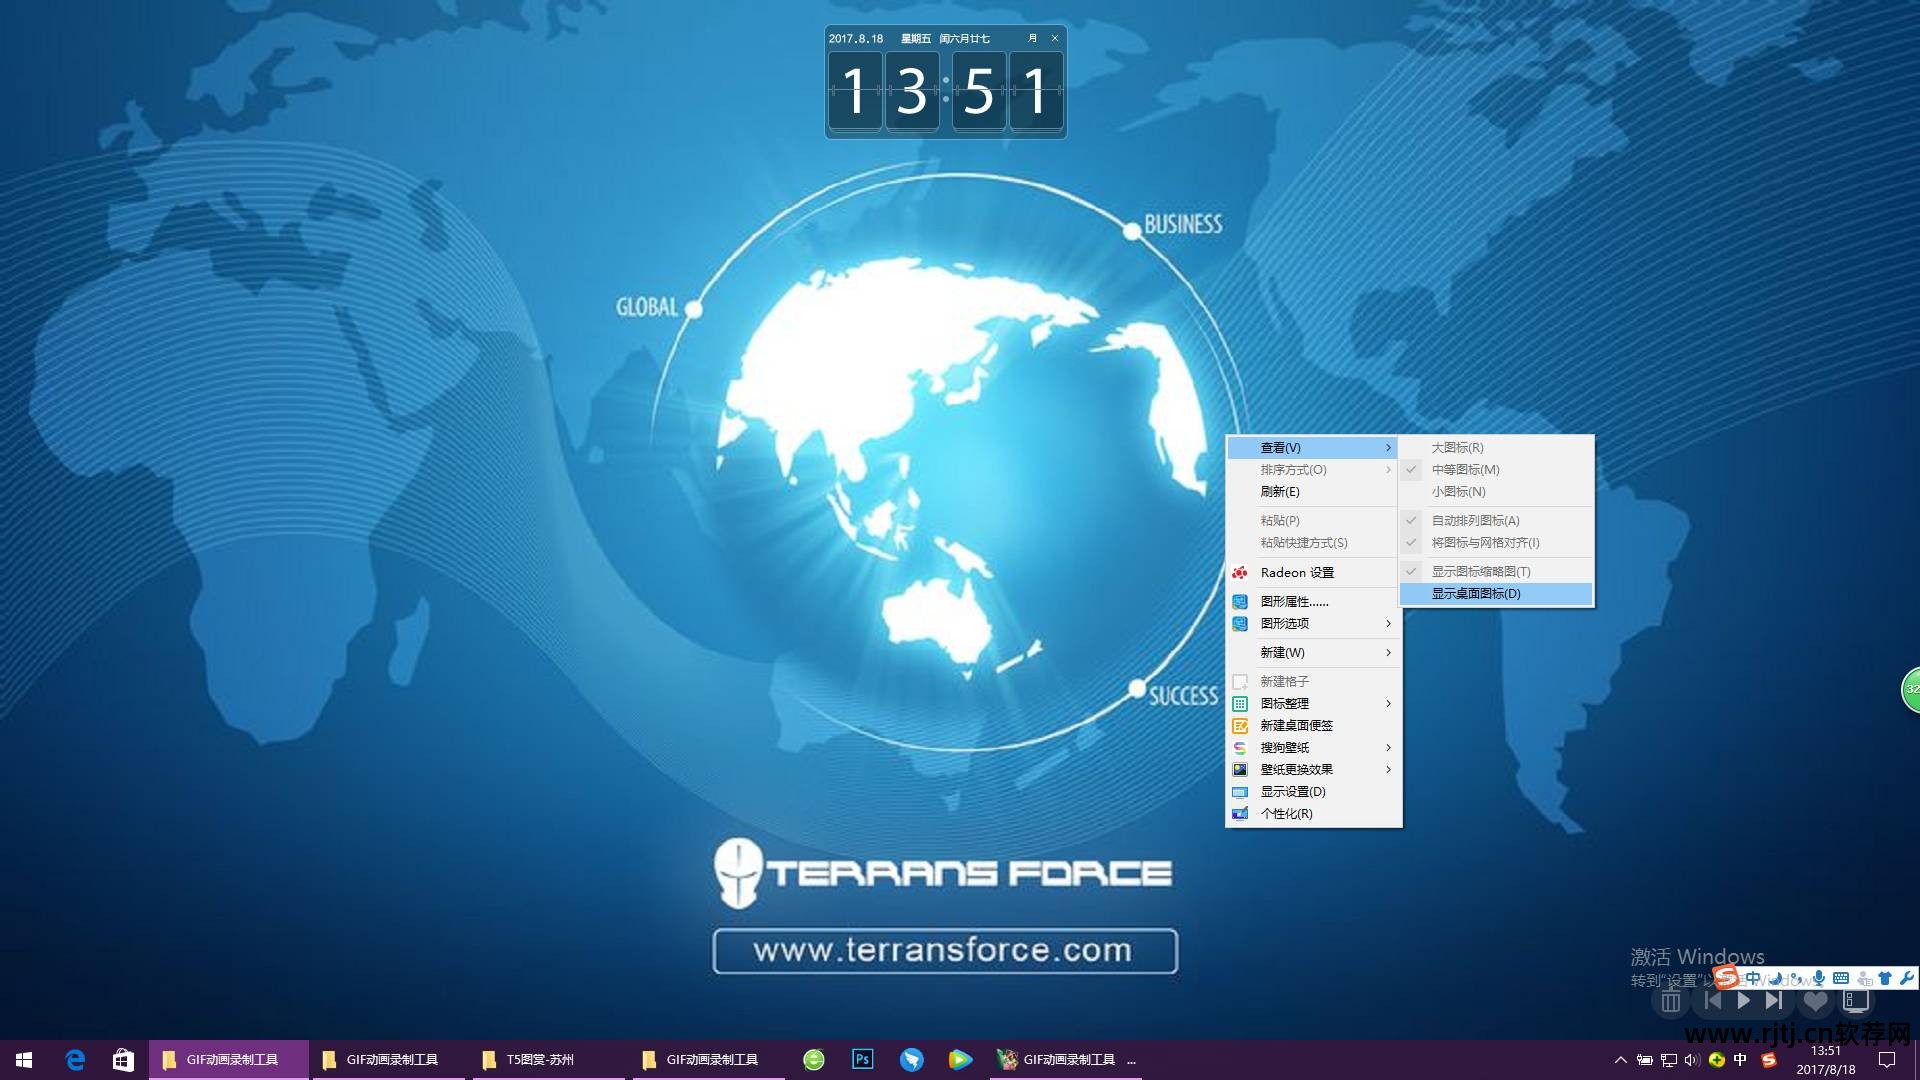Choose 粘贴(P) paste from the context menu
The image size is (1920, 1080).
pos(1313,520)
